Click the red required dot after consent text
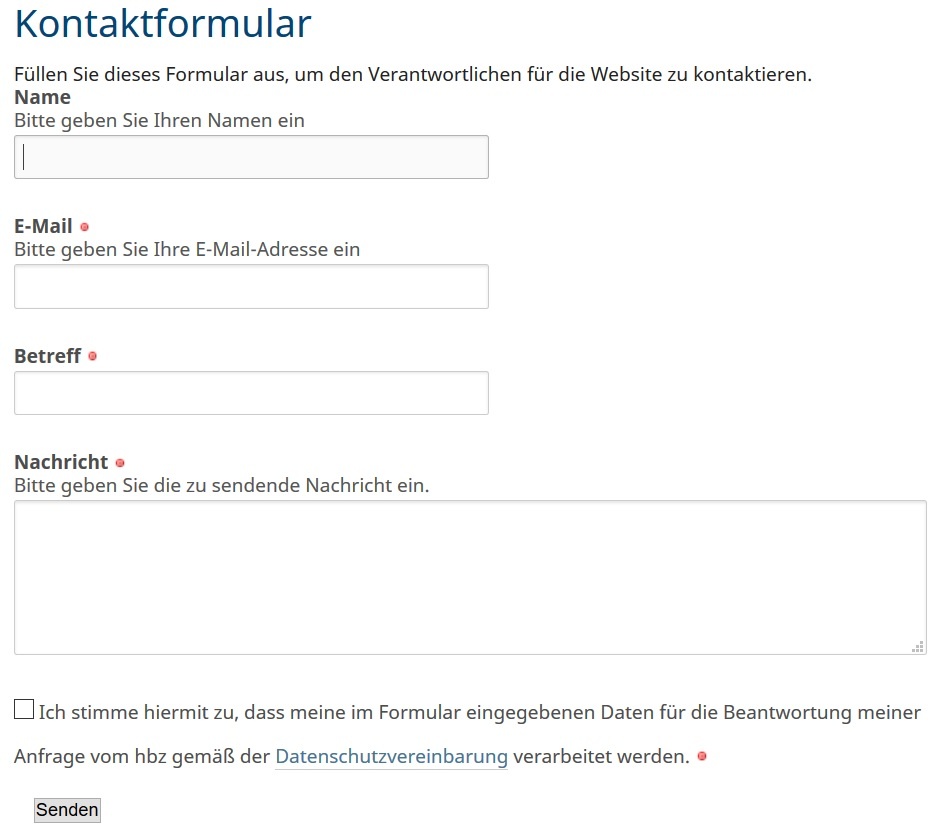Screen dimensions: 948x830 coord(702,756)
